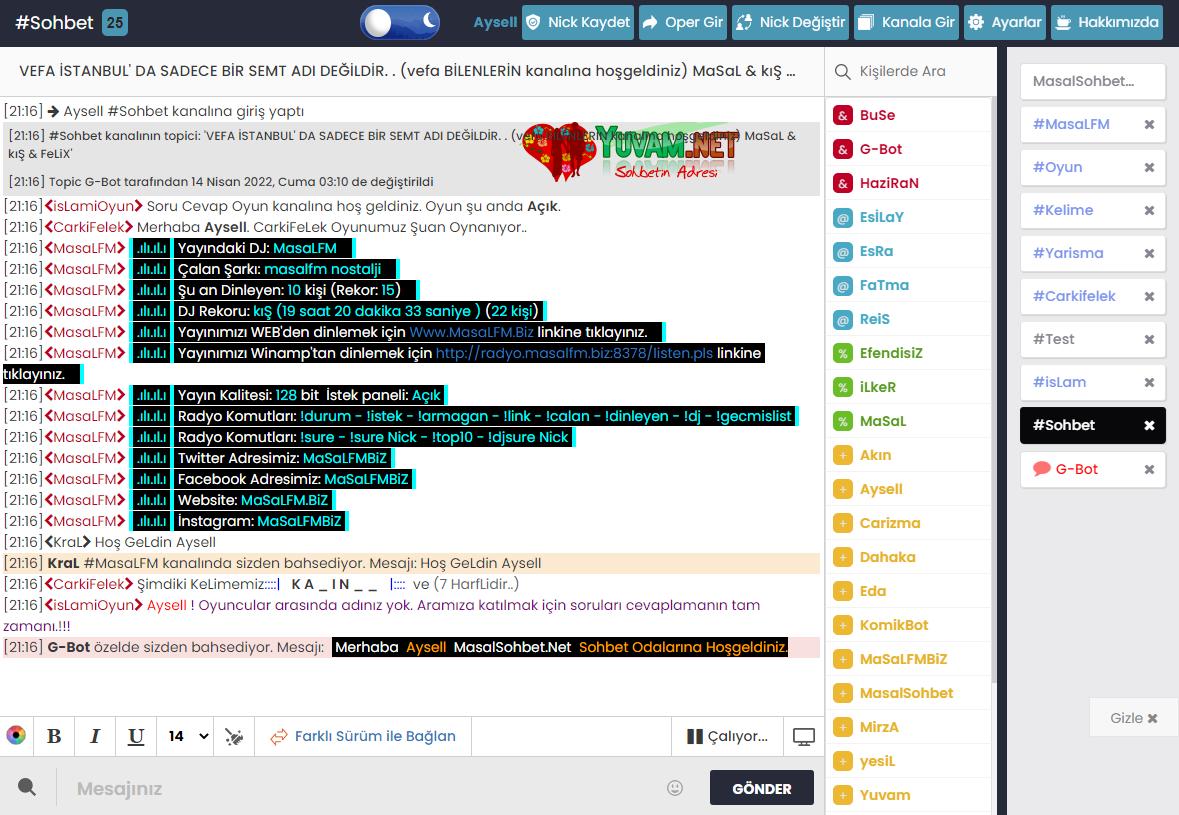This screenshot has width=1179, height=815.
Task: Close the #isLam channel tab
Action: (1149, 382)
